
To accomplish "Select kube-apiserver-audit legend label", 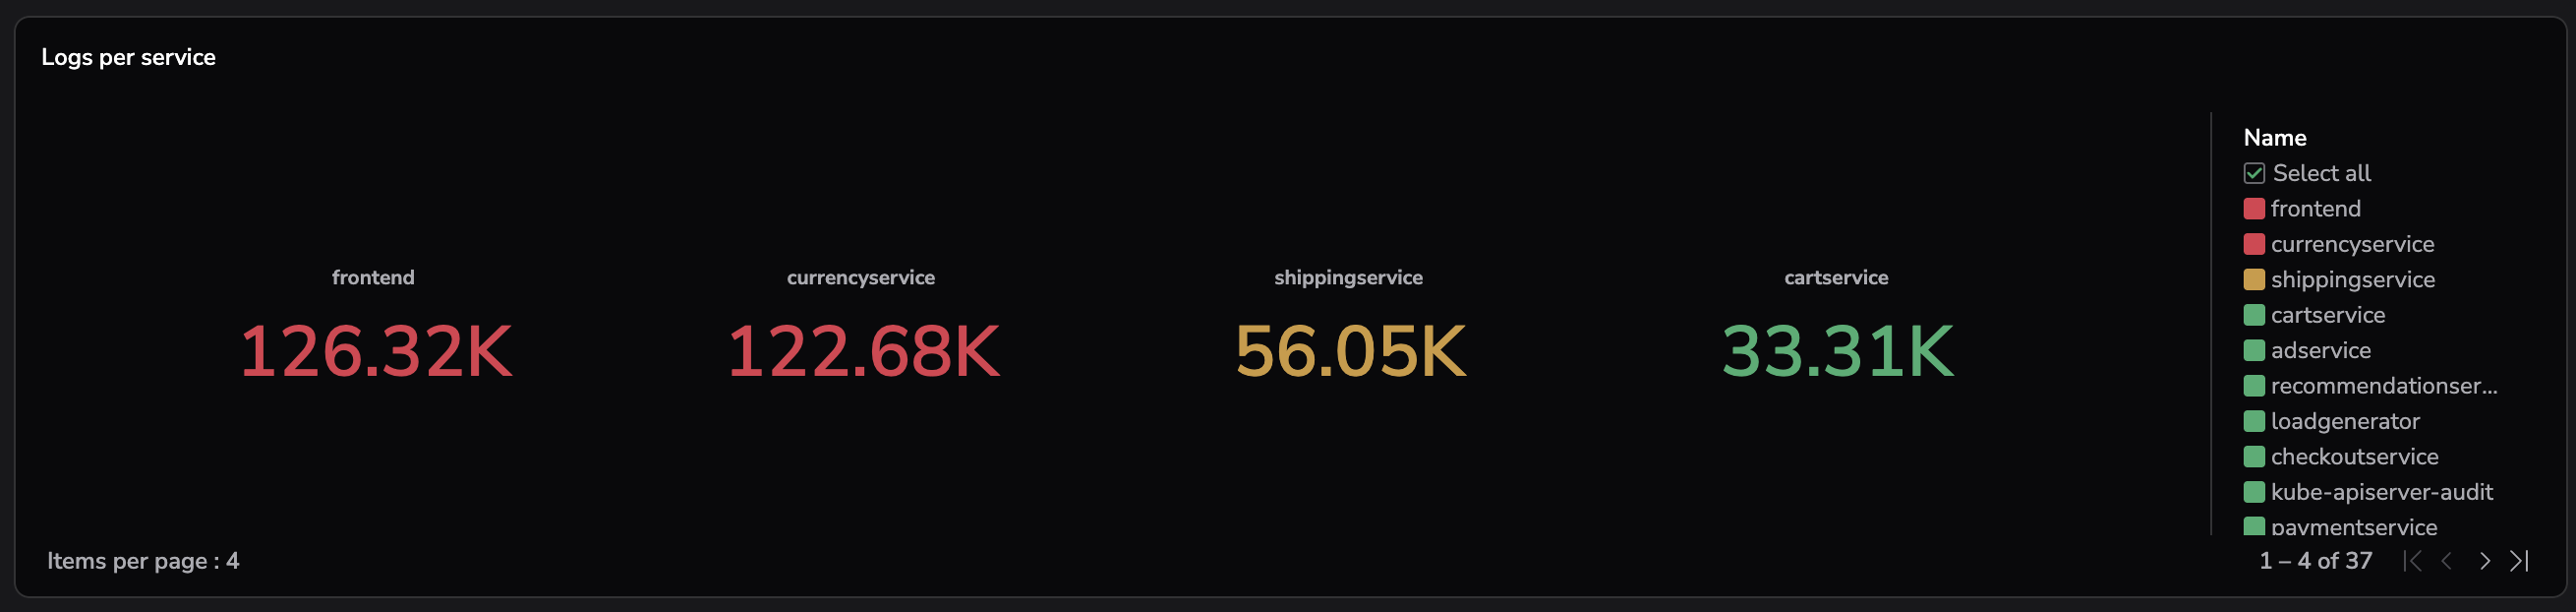I will pyautogui.click(x=2381, y=492).
